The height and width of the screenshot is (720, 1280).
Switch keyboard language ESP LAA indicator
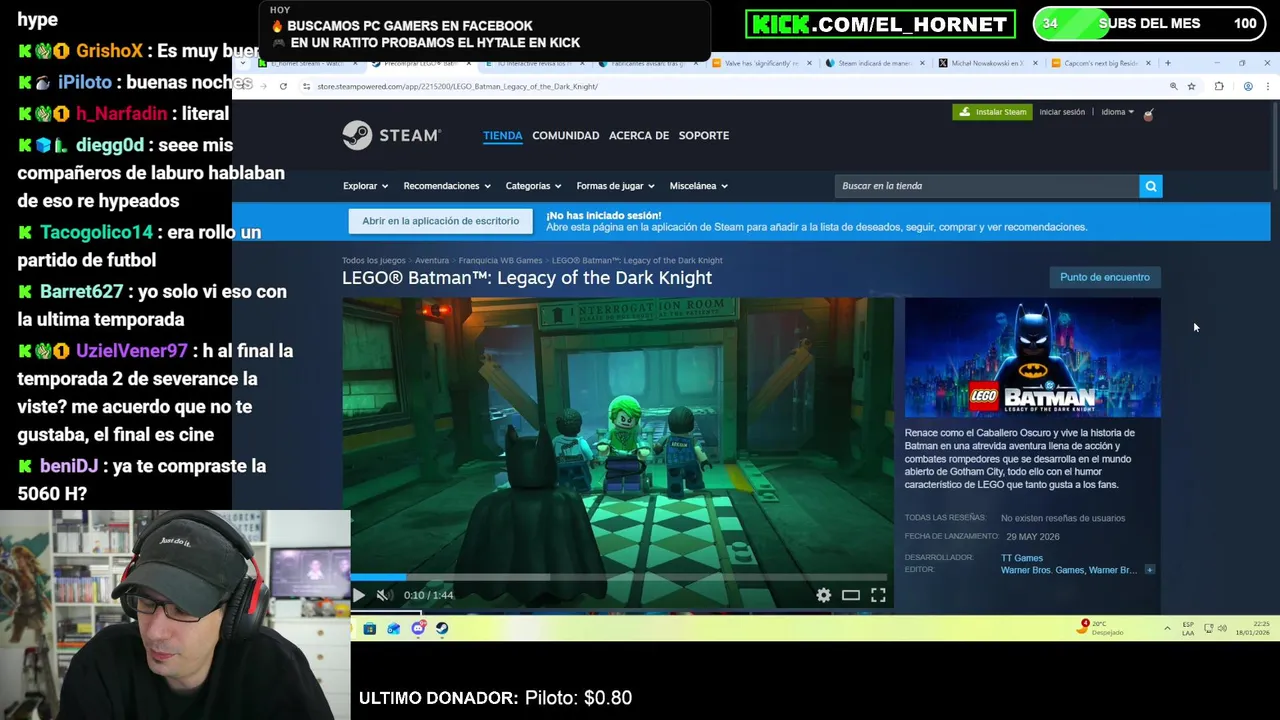pyautogui.click(x=1188, y=628)
